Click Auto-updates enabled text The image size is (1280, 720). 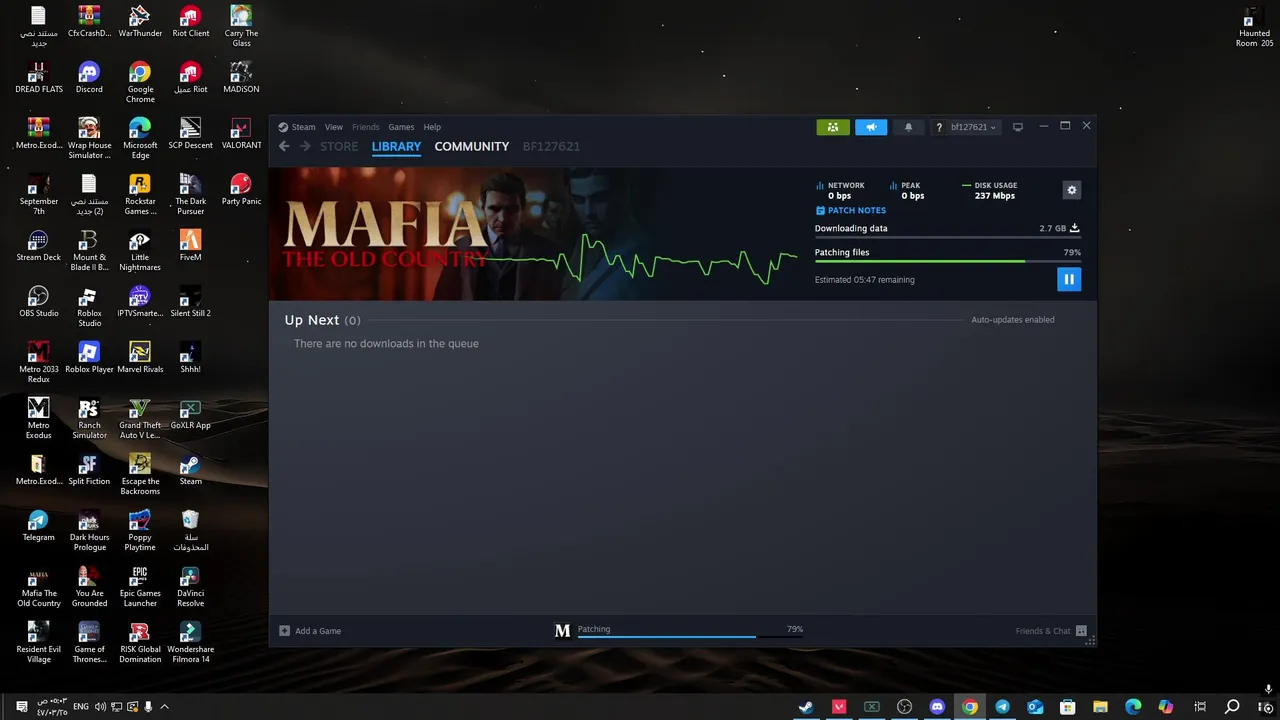click(x=1013, y=320)
